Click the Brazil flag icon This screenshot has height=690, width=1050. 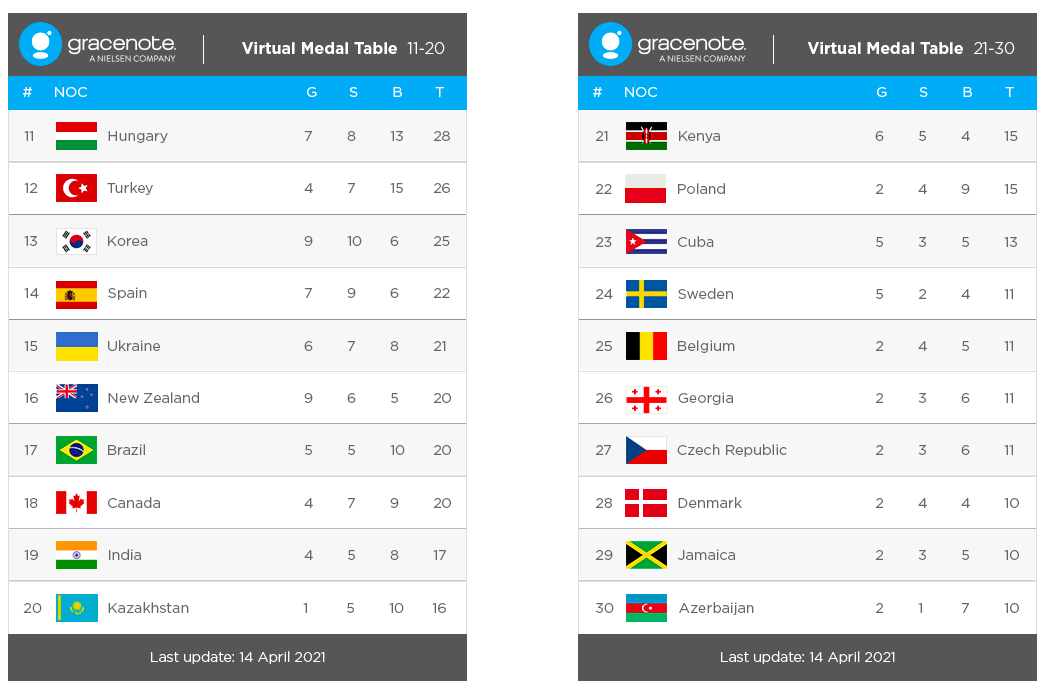[x=76, y=450]
